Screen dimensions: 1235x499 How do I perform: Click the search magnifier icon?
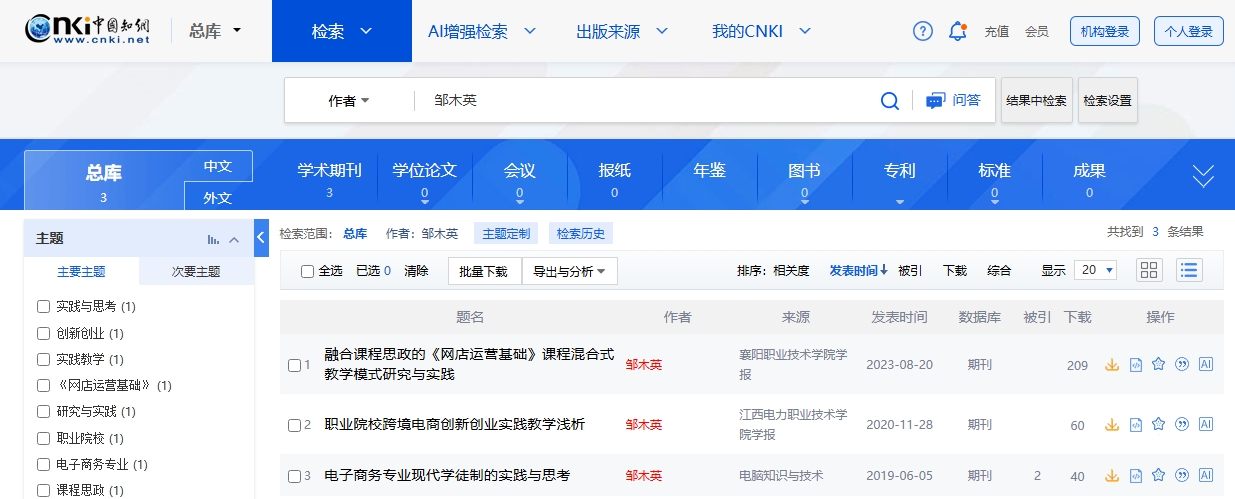[889, 100]
